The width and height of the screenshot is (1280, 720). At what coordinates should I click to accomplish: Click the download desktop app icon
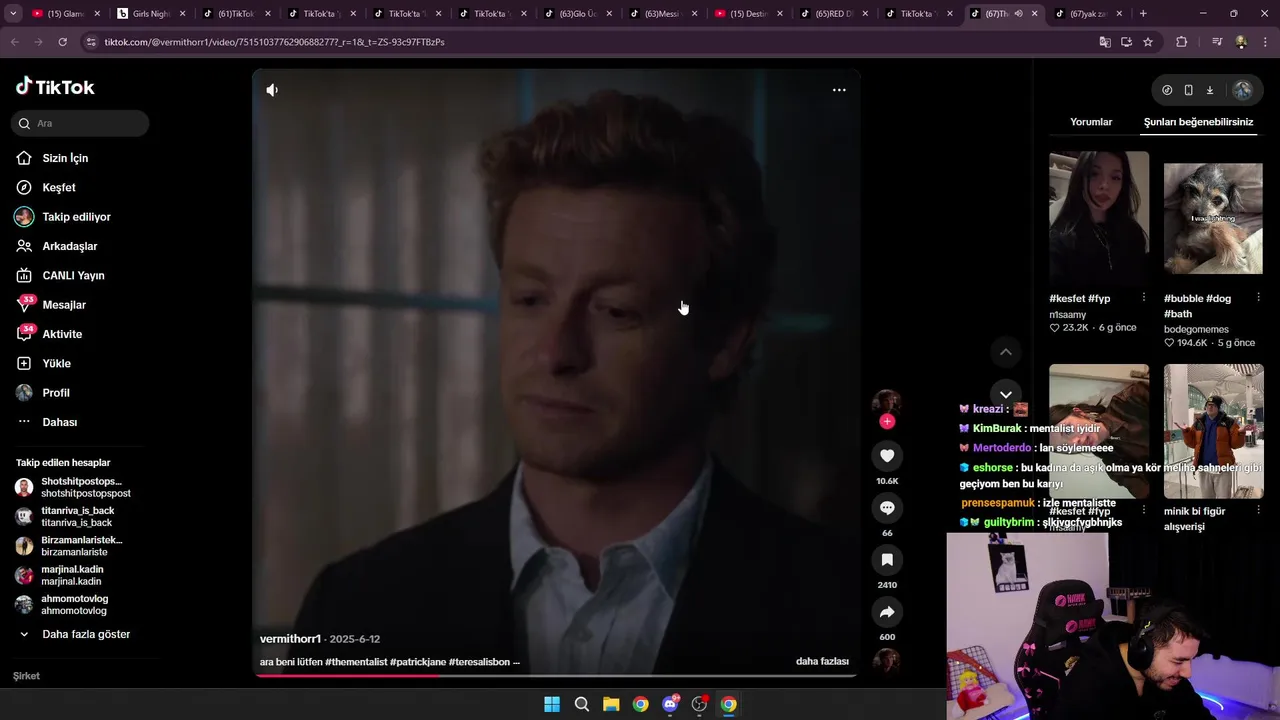point(1209,90)
